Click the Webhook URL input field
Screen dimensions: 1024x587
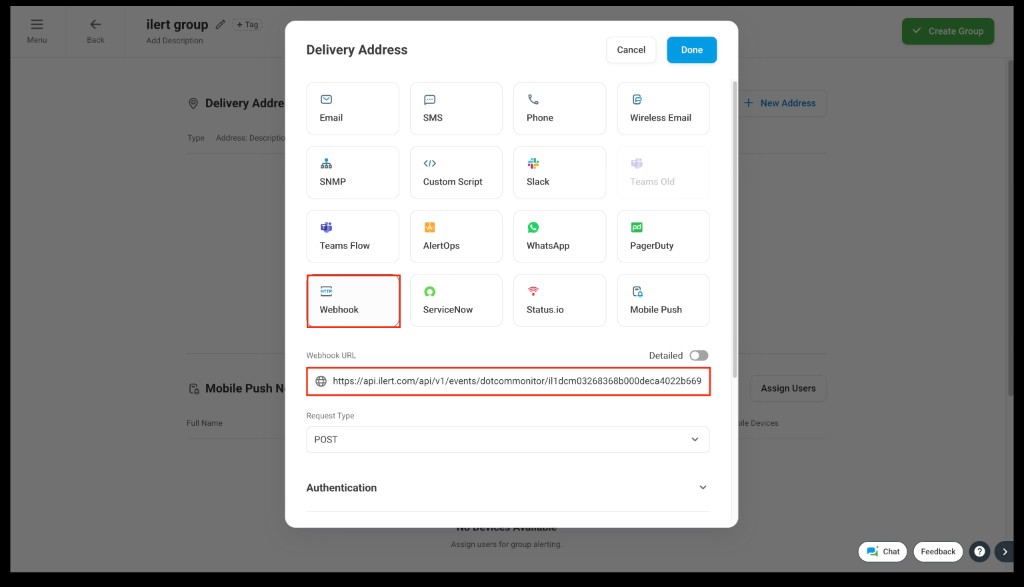coord(515,381)
